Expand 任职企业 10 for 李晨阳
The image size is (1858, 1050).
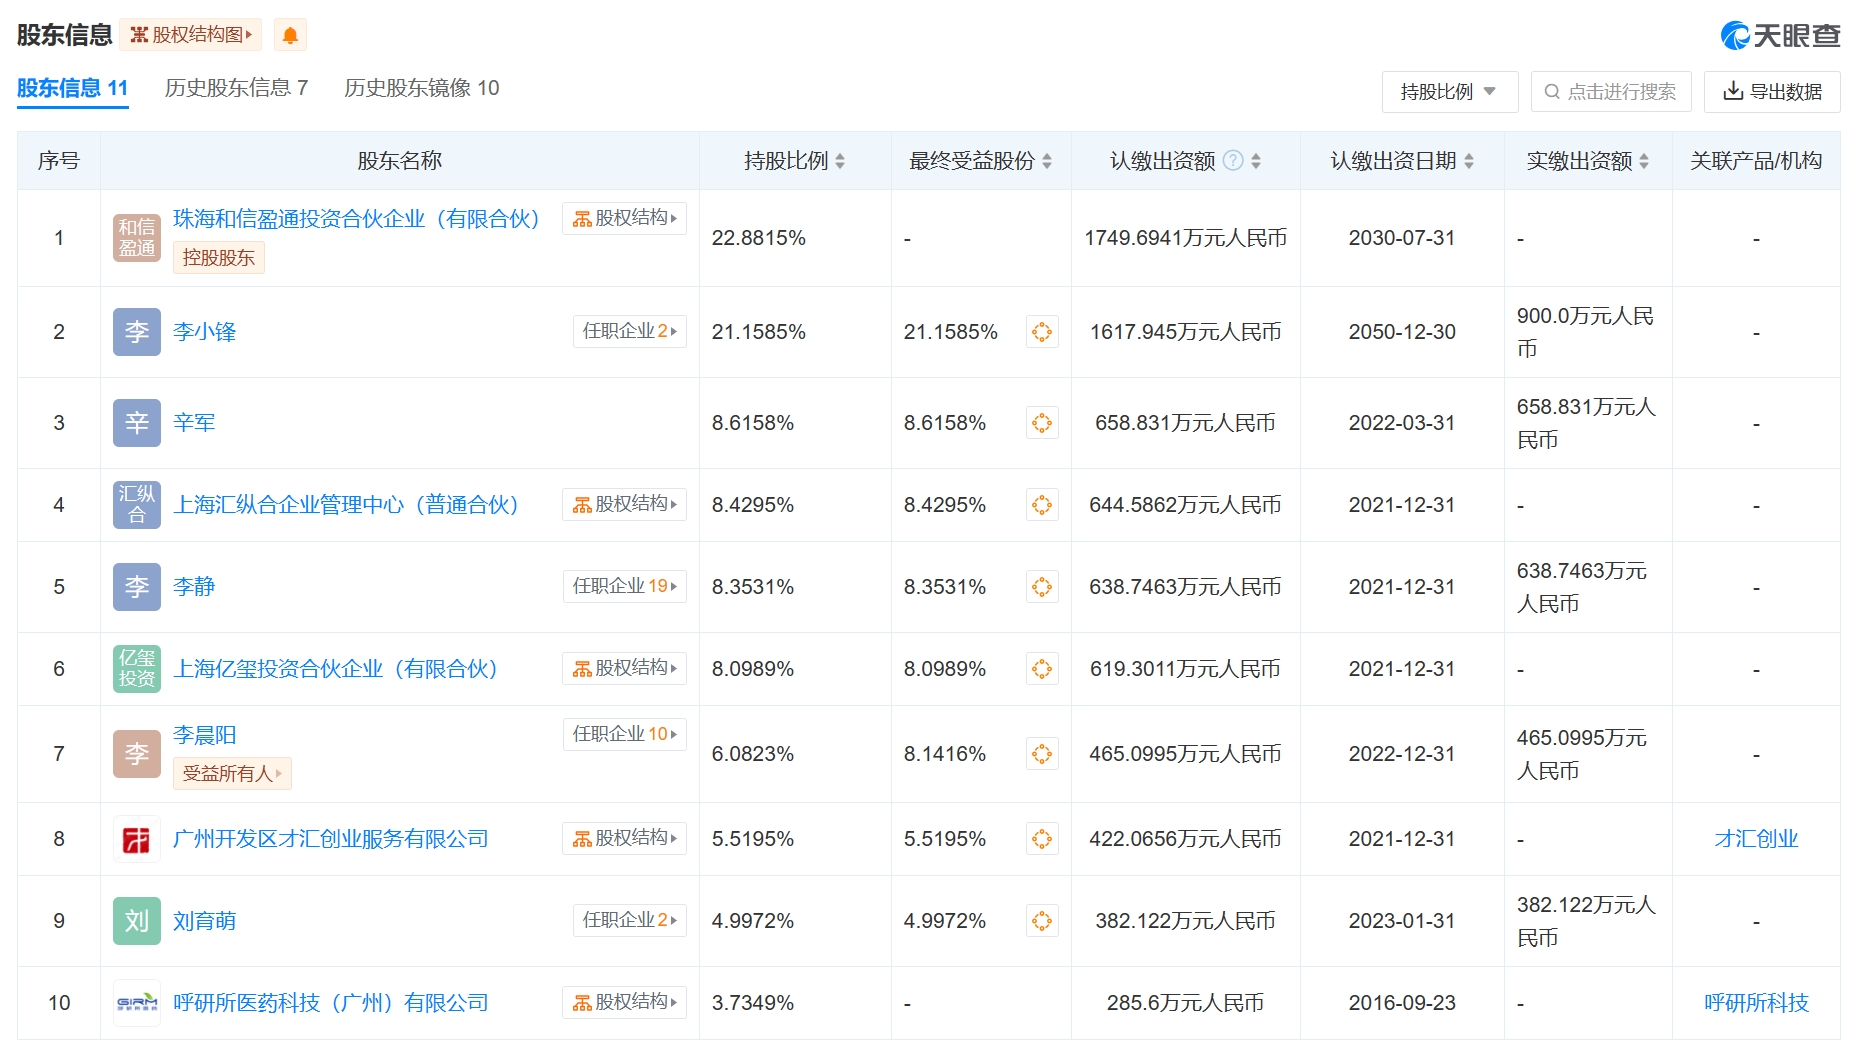(624, 734)
